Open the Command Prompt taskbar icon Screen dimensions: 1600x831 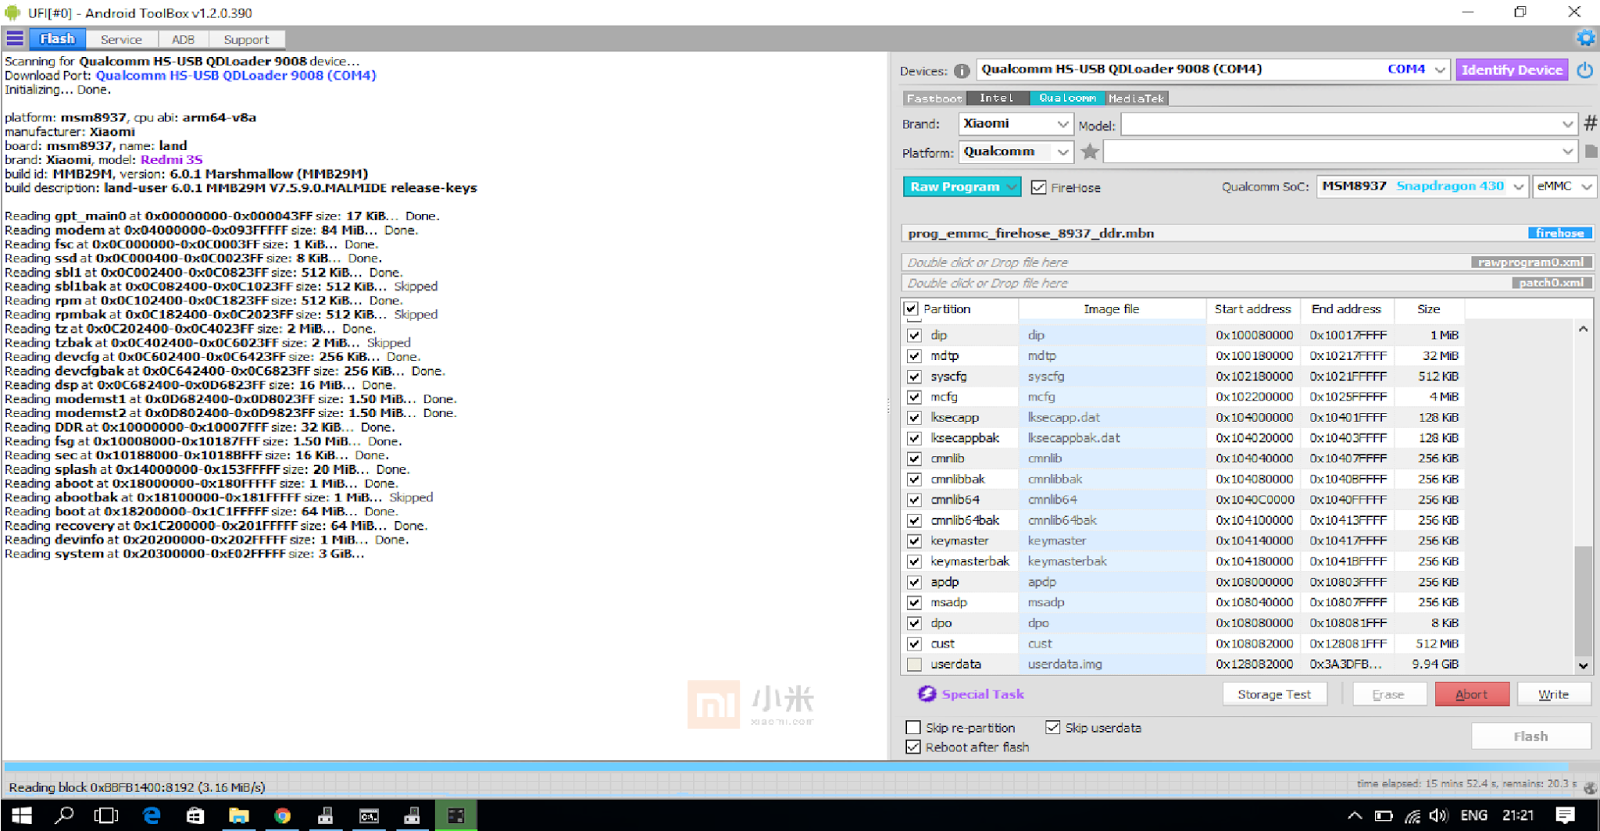369,816
